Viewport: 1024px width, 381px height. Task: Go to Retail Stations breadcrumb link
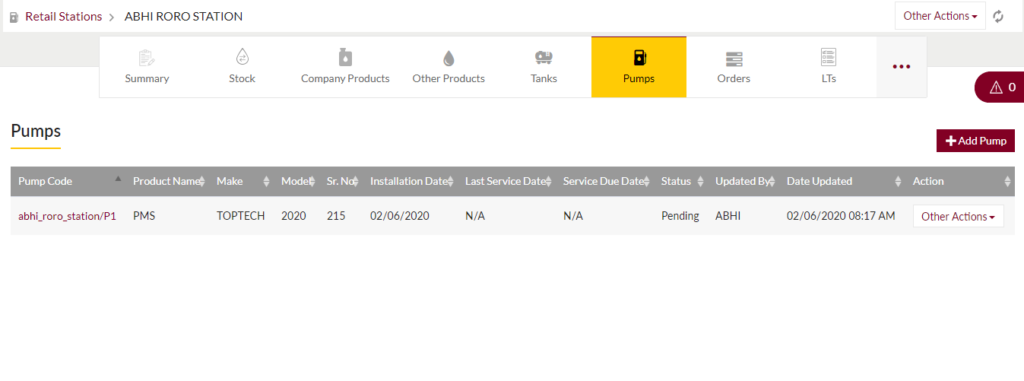click(x=63, y=16)
